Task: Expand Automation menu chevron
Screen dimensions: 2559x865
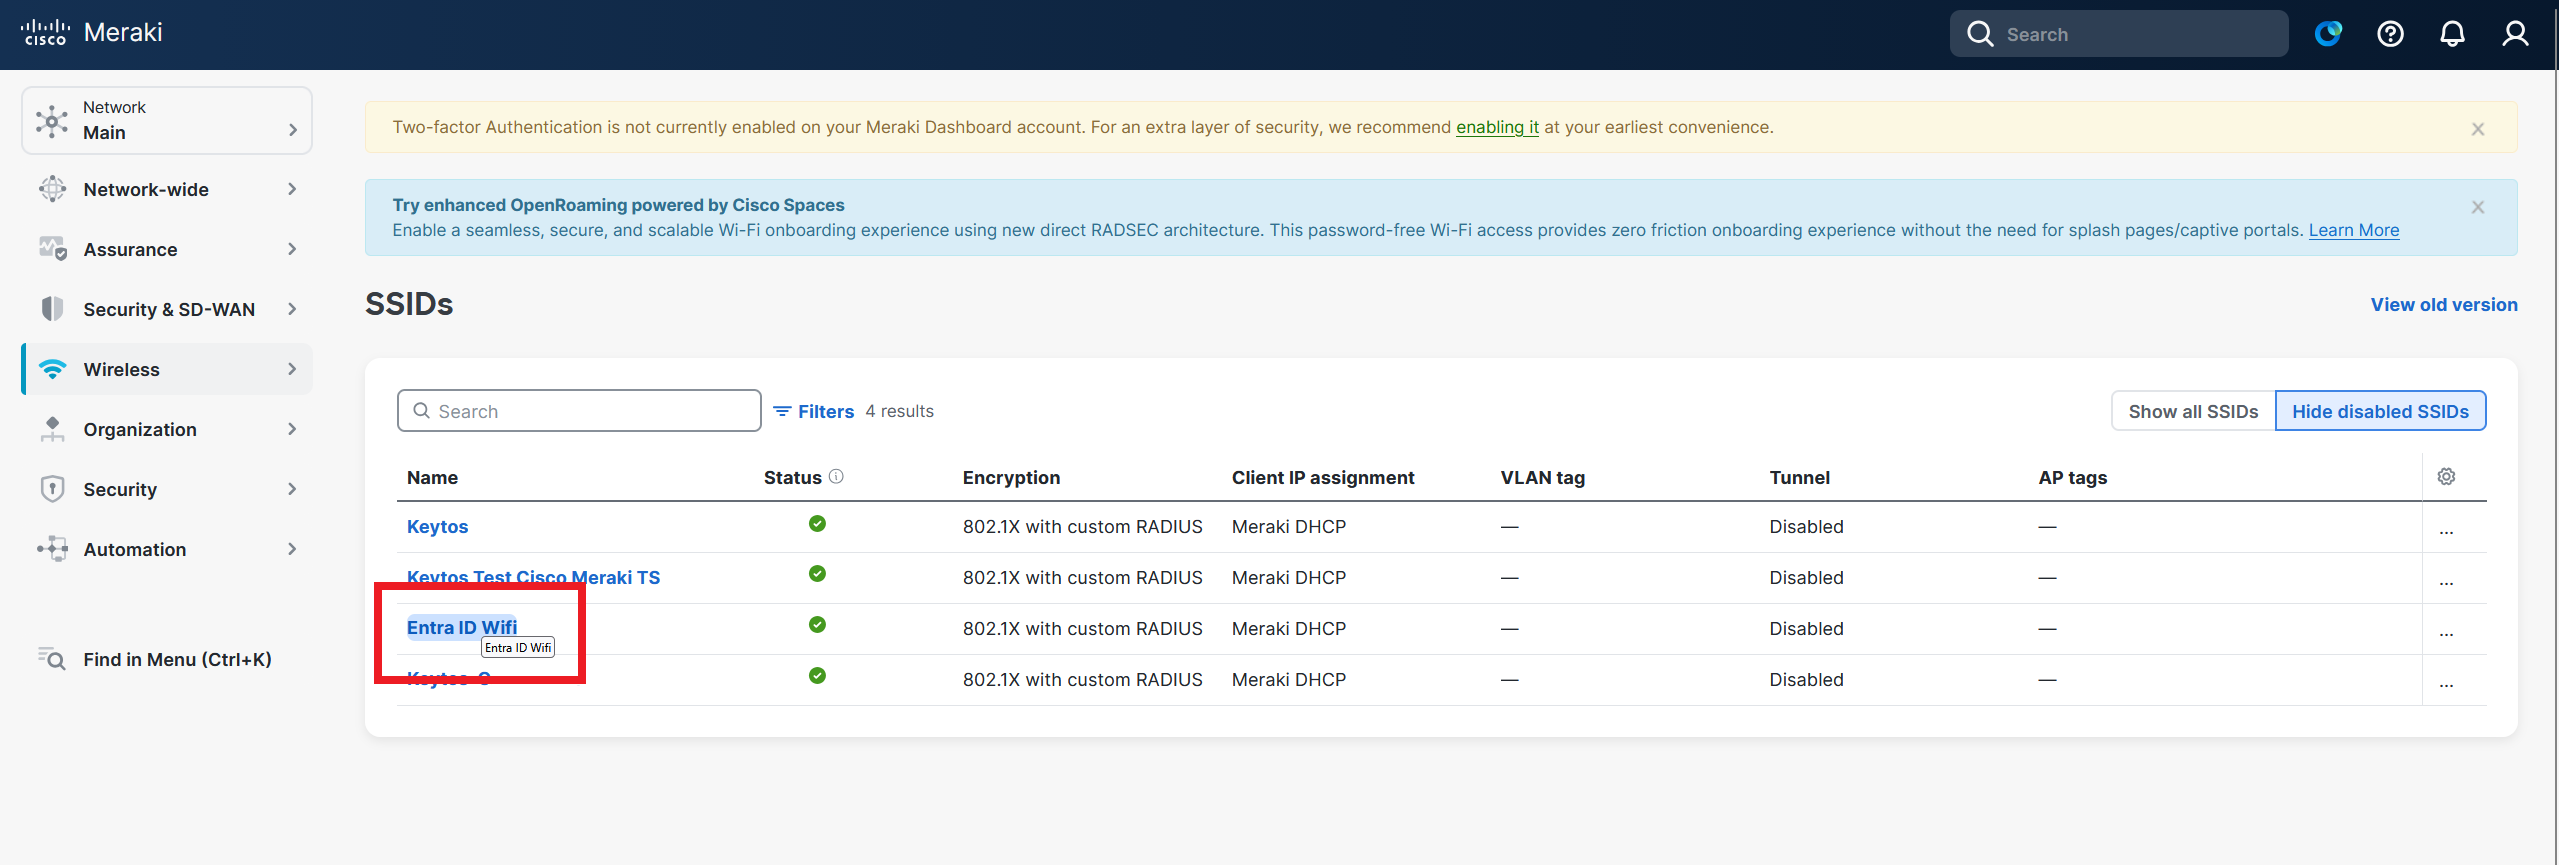Action: pos(292,549)
